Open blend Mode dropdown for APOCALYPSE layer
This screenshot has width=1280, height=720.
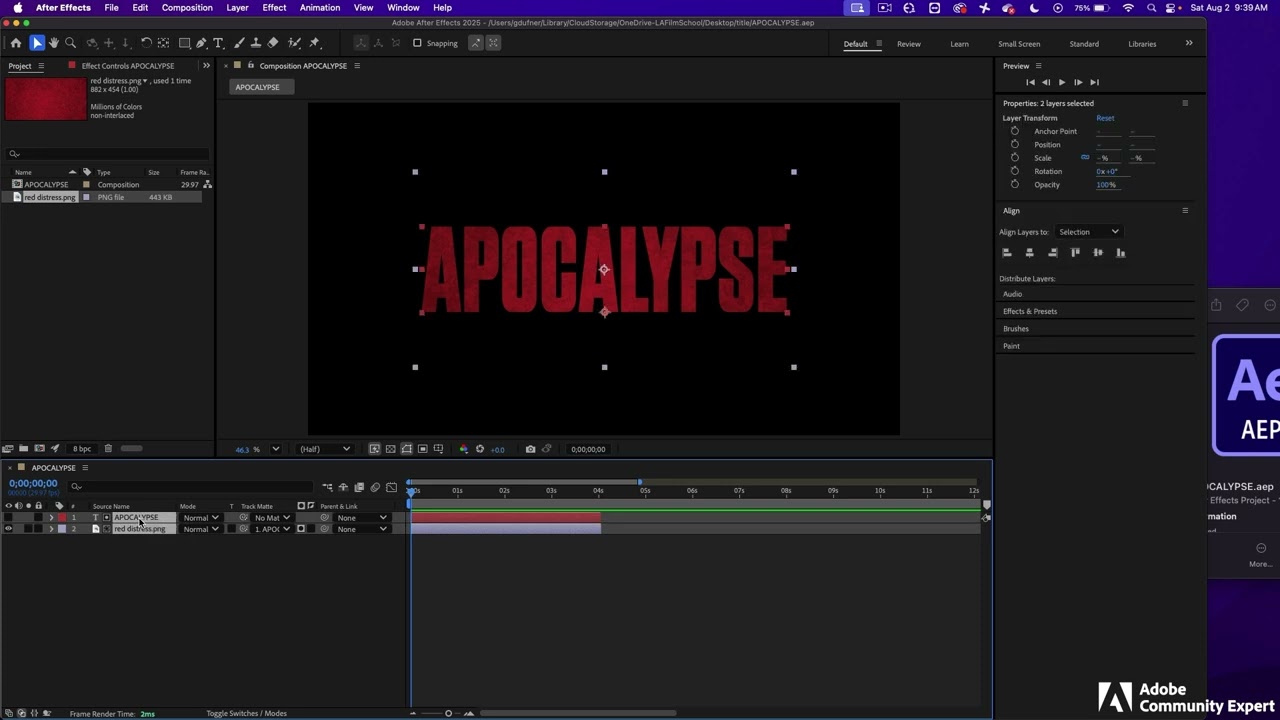pos(200,518)
